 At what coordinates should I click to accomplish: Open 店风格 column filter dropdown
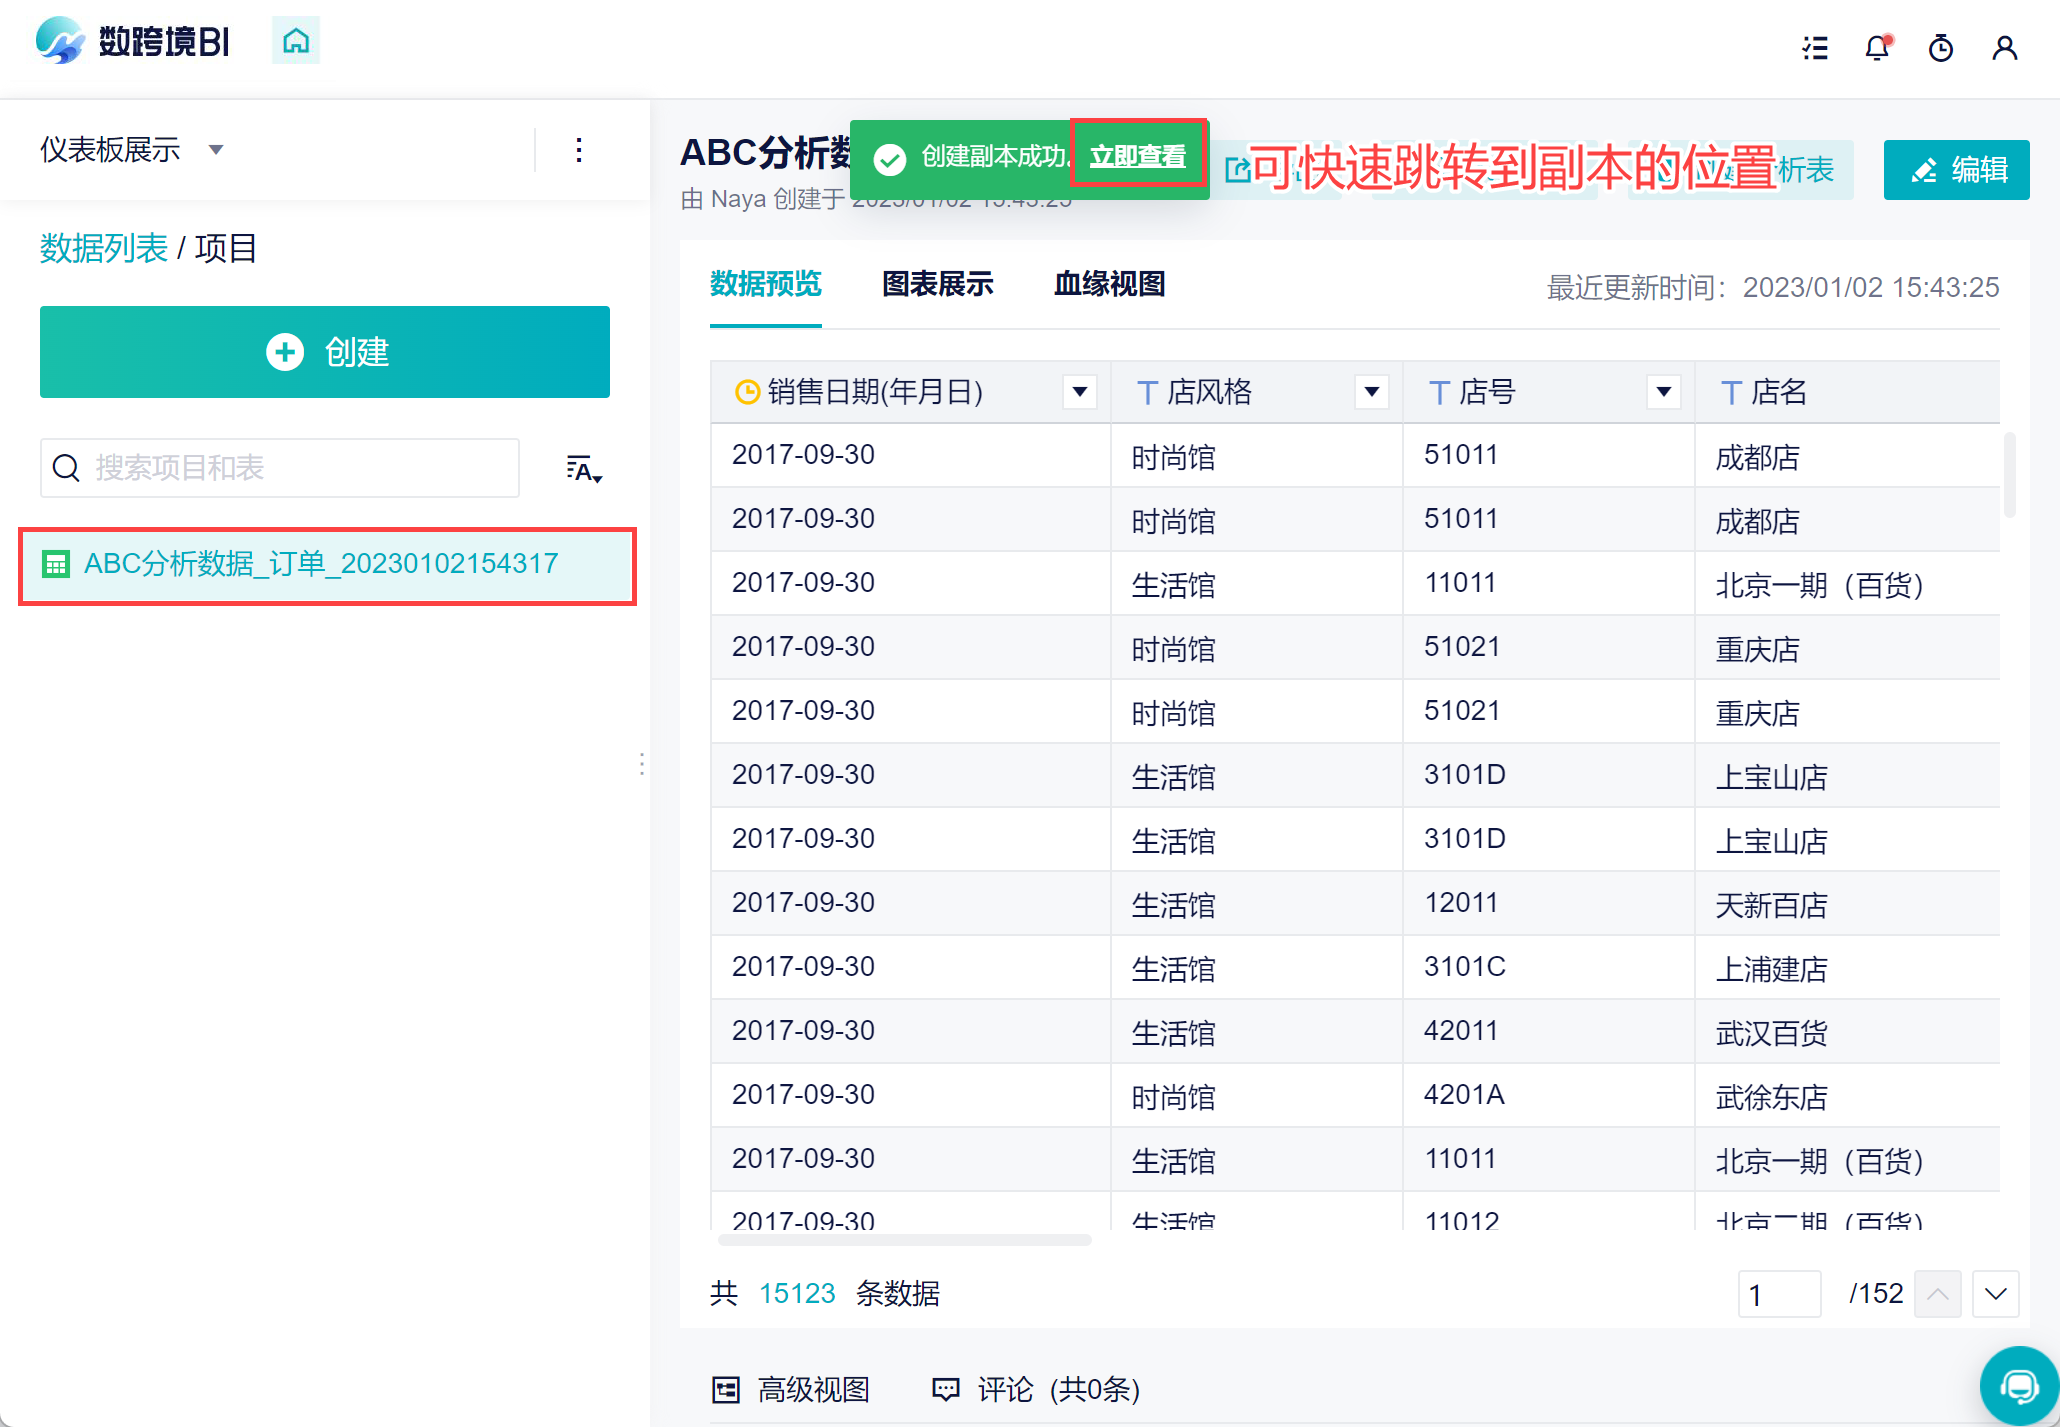(1372, 392)
